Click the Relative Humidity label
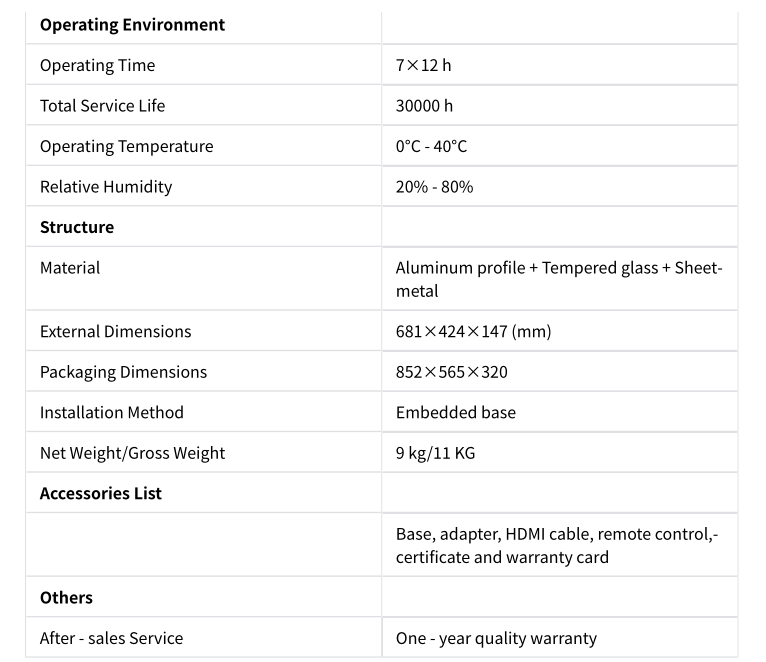The height and width of the screenshot is (662, 766). tap(106, 187)
